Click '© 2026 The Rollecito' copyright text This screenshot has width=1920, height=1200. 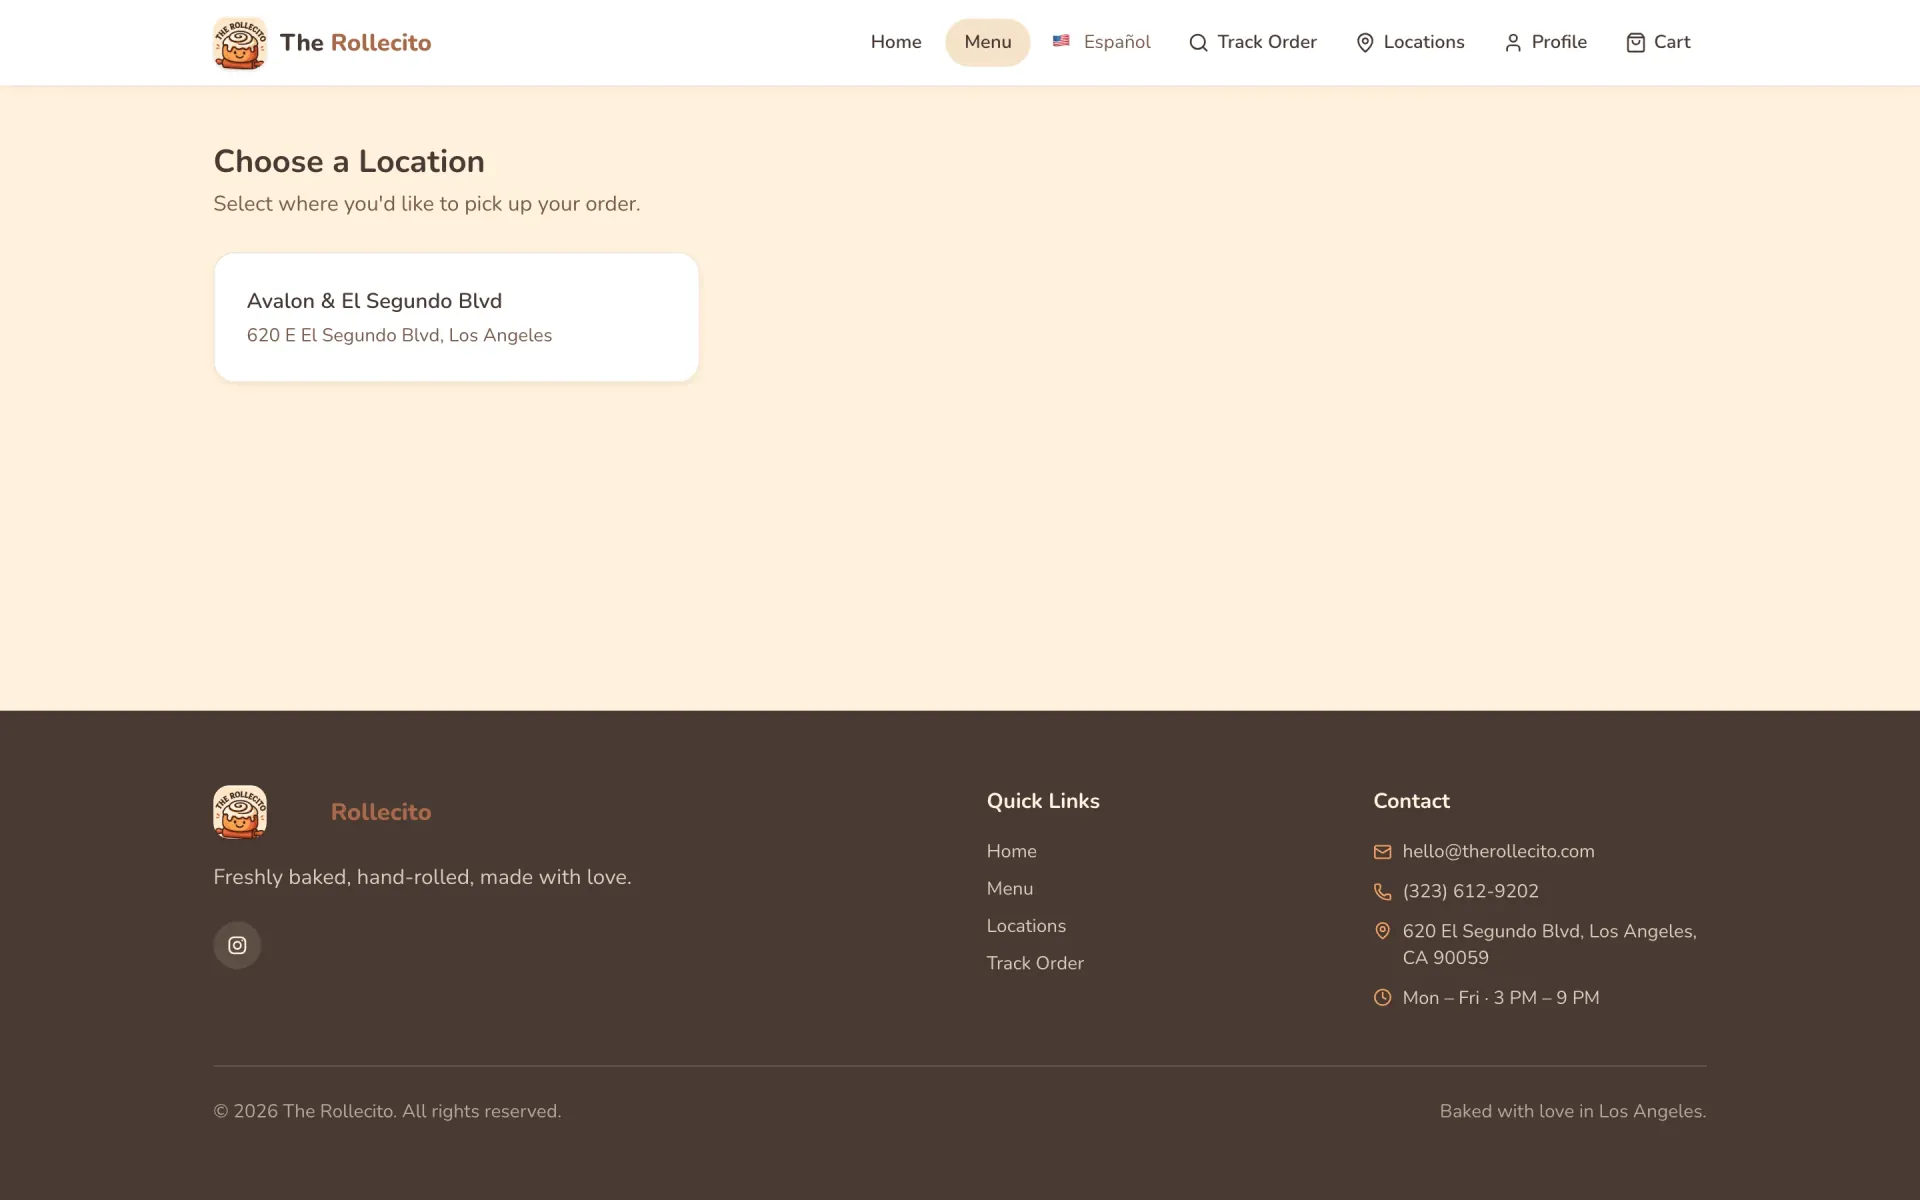tap(387, 1111)
